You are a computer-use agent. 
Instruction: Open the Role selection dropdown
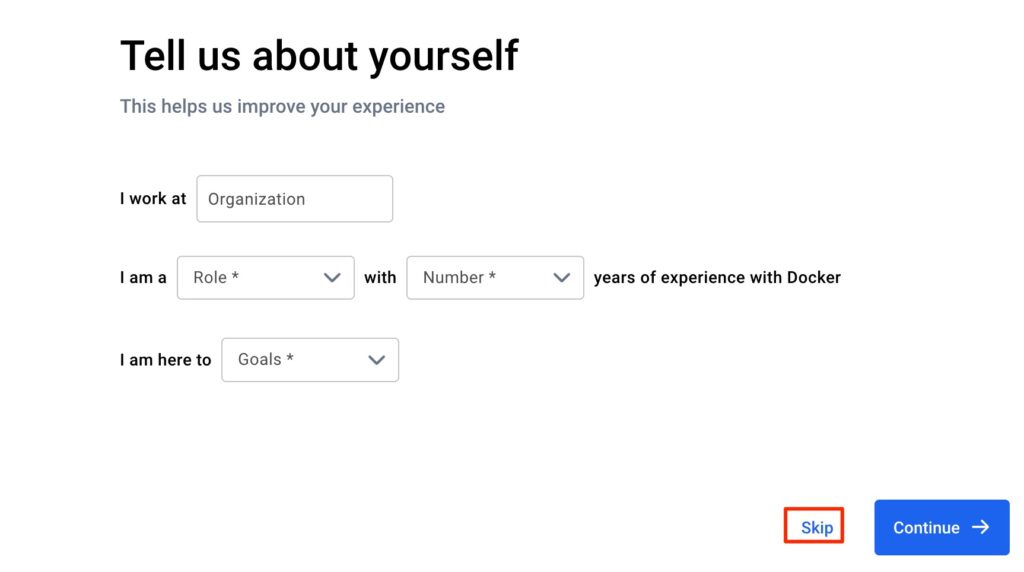click(265, 278)
